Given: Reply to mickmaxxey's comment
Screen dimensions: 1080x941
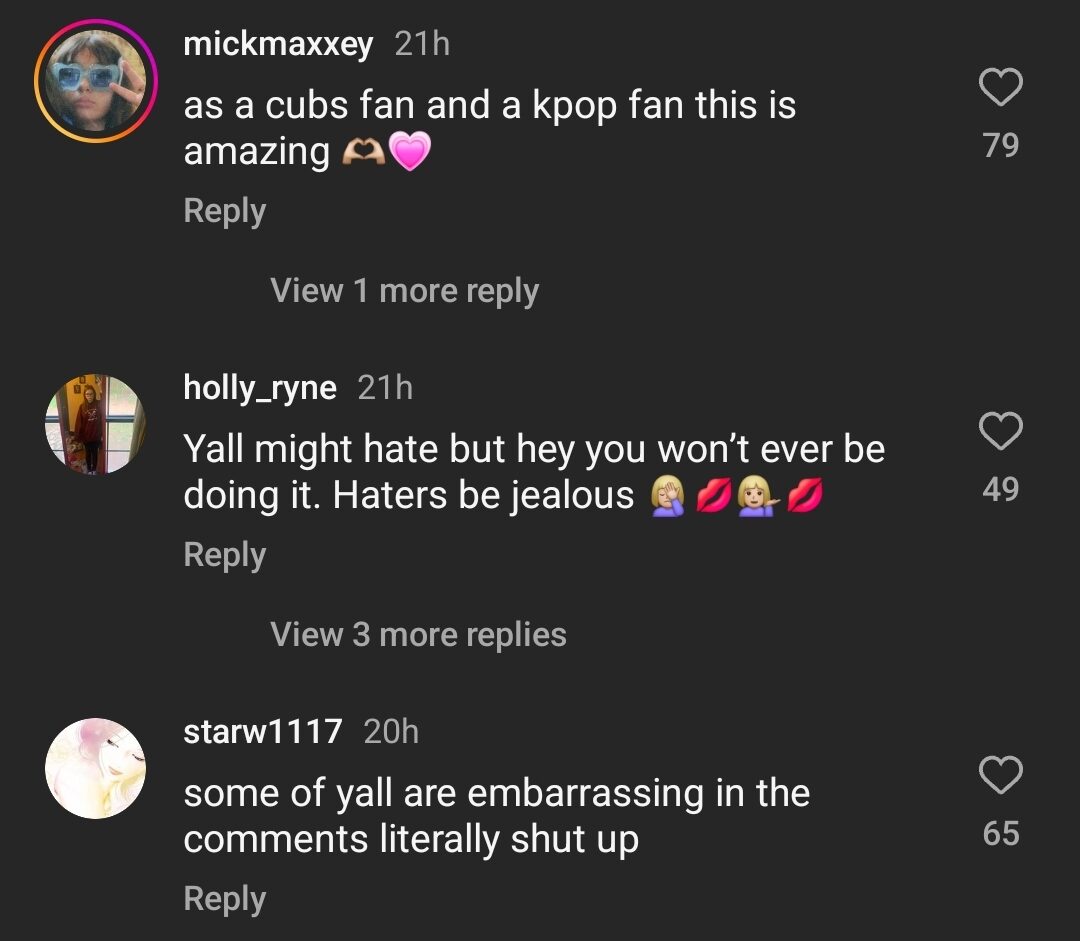Looking at the screenshot, I should tap(224, 212).
